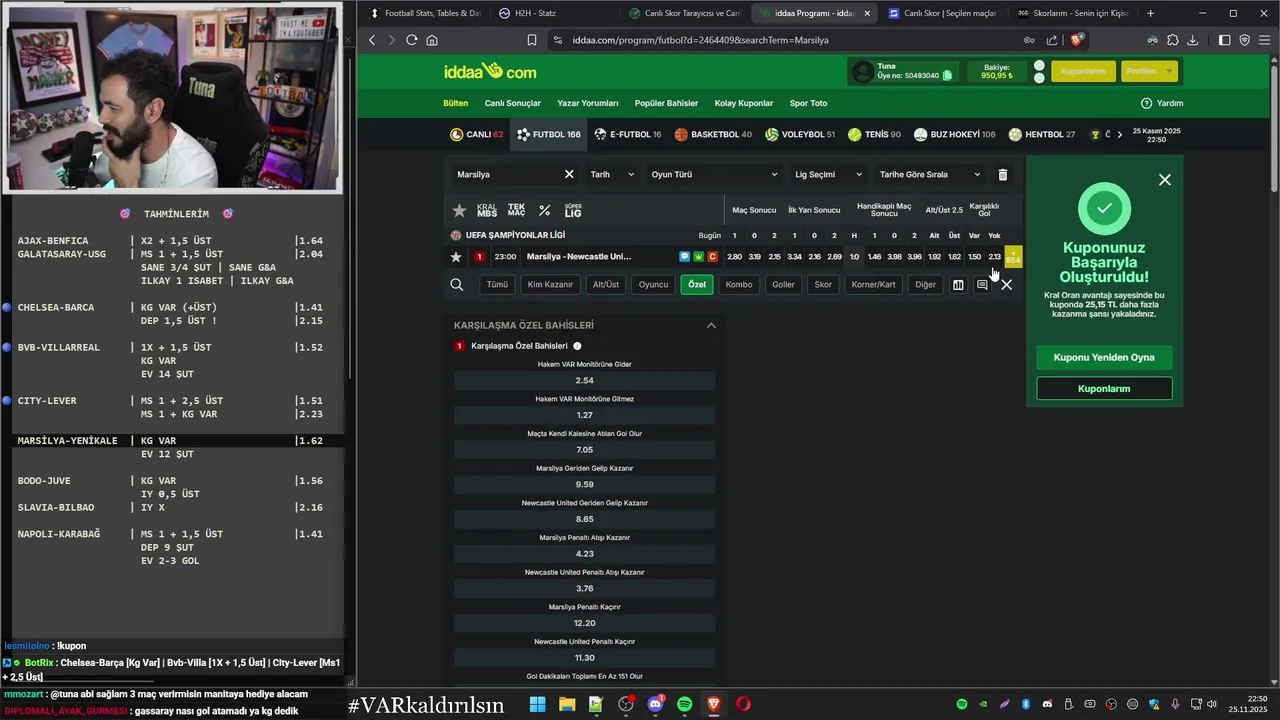Open the green crown Kral Oran icon
This screenshot has height=720, width=1280.
coord(699,257)
